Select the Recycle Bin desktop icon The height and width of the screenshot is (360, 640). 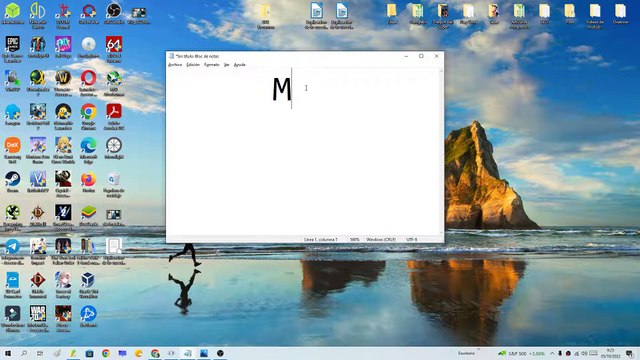(114, 183)
